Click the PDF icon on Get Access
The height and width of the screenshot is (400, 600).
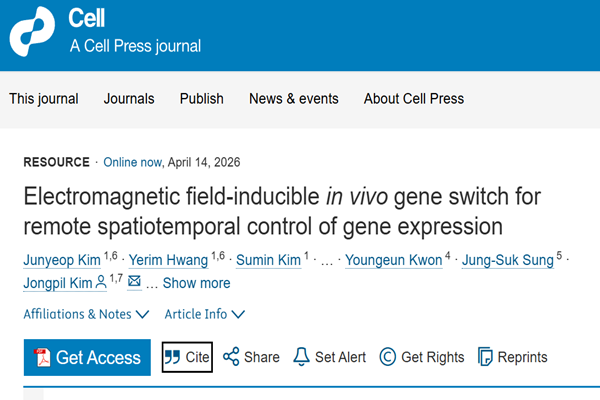43,358
